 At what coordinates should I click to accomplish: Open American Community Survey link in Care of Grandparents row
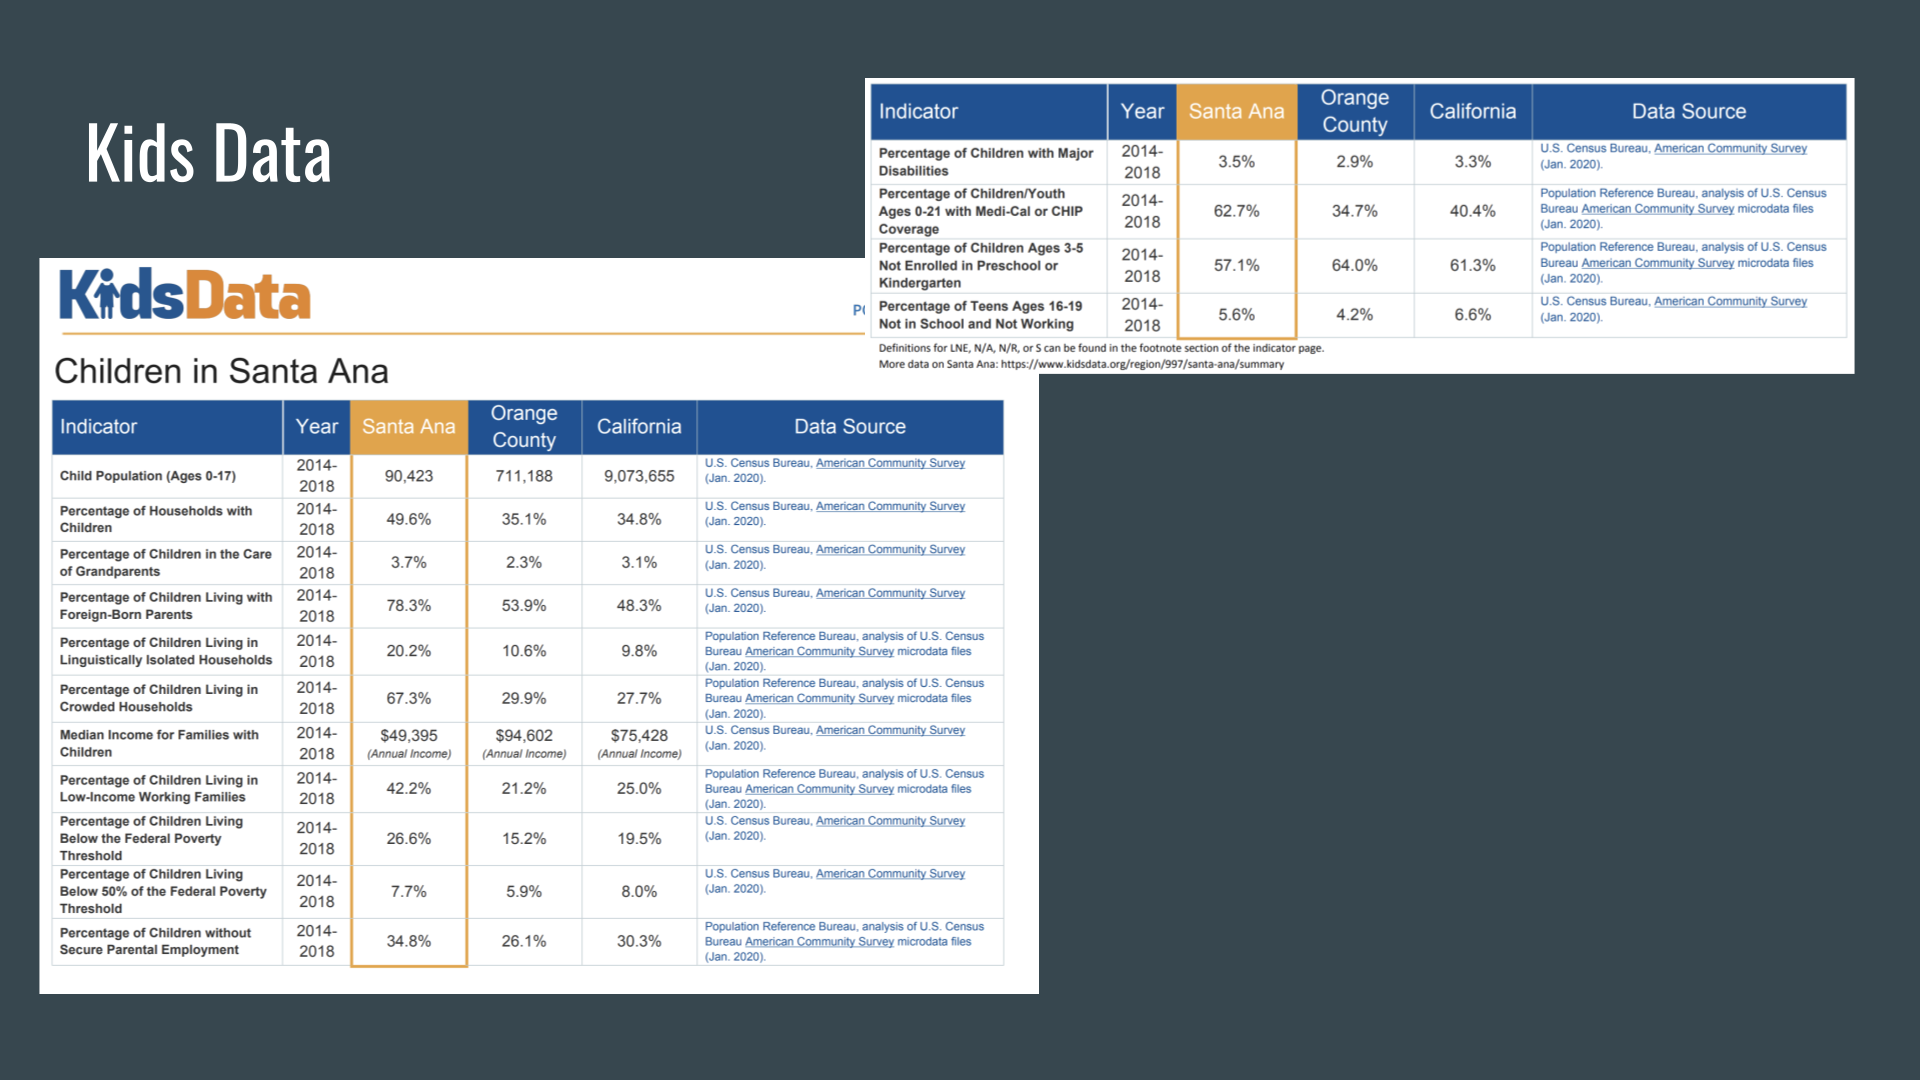coord(890,549)
